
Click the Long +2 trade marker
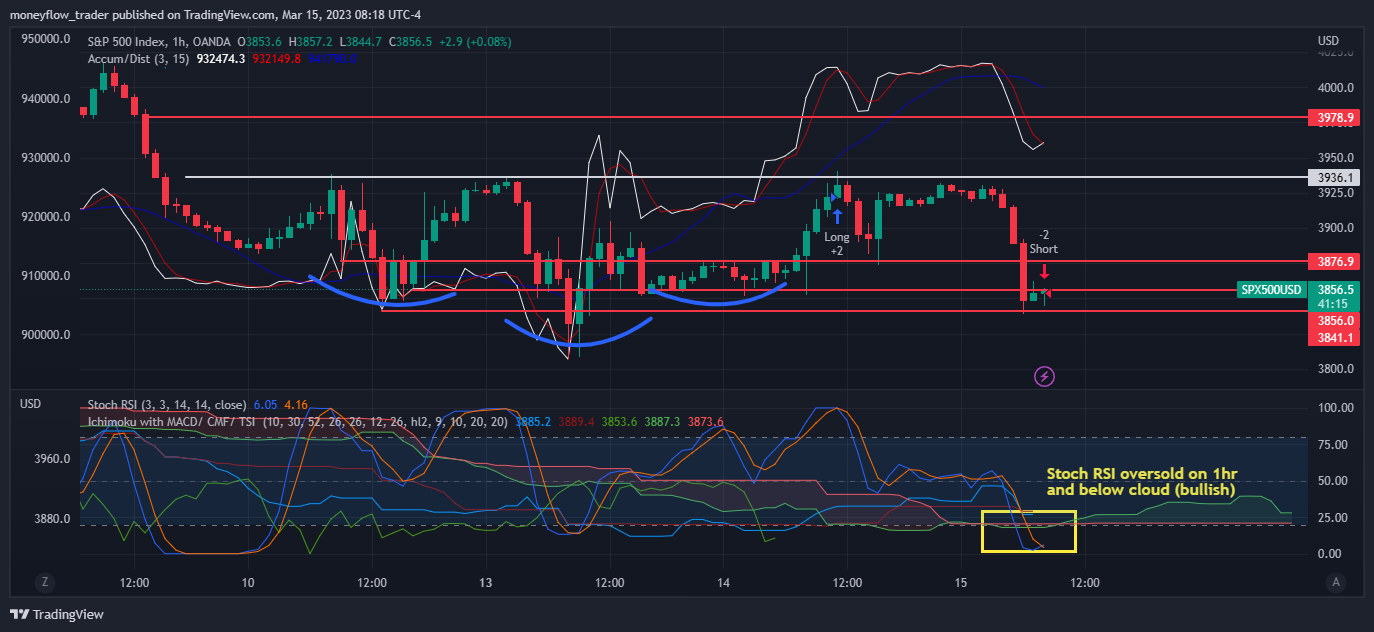coord(837,244)
